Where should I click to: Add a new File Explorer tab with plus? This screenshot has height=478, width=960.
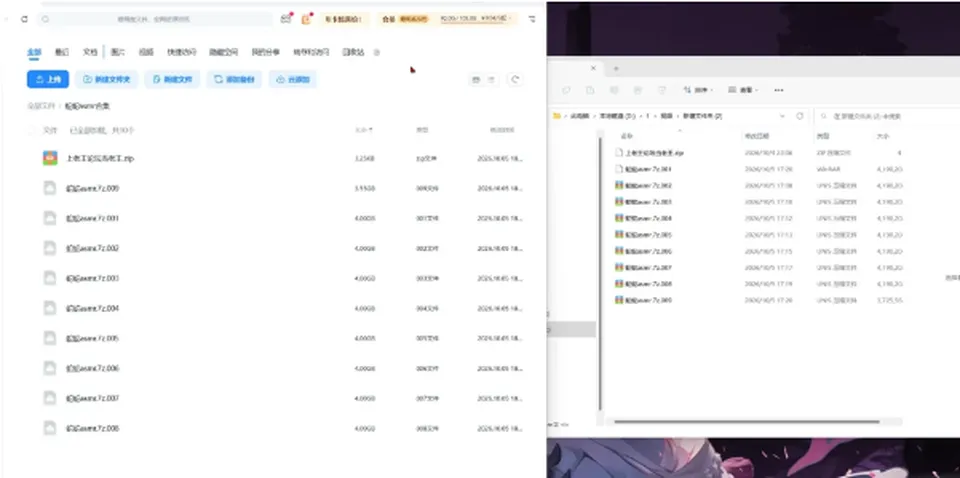pos(616,69)
